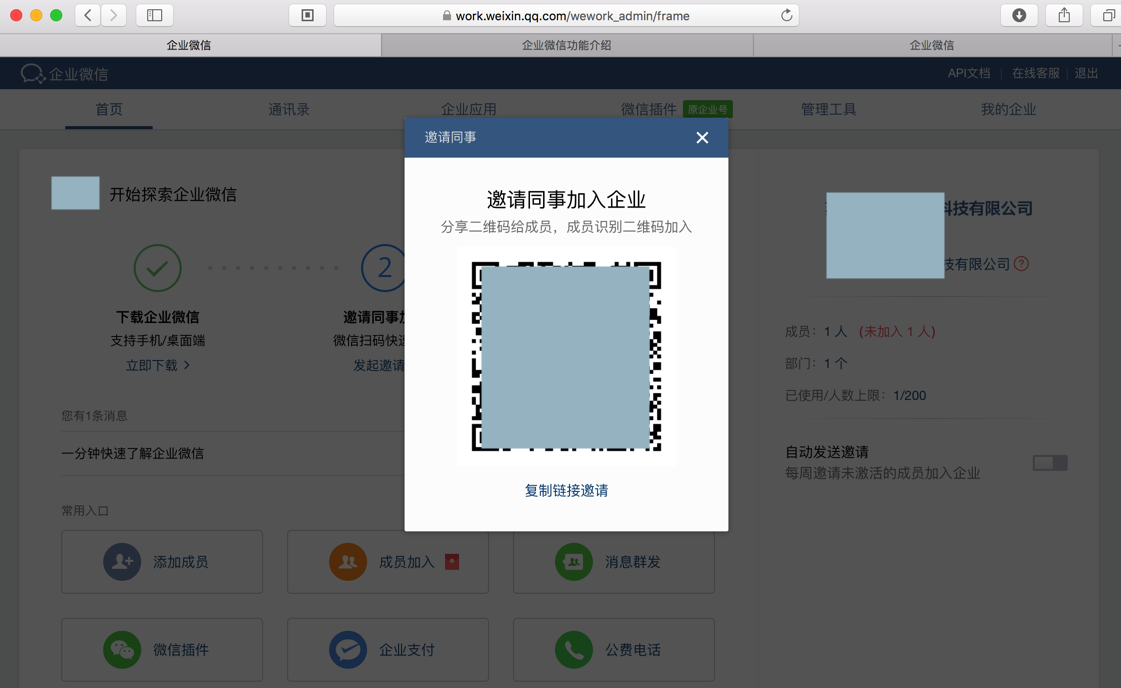Click the 部门: 1 个 entry
This screenshot has width=1121, height=688.
click(816, 363)
